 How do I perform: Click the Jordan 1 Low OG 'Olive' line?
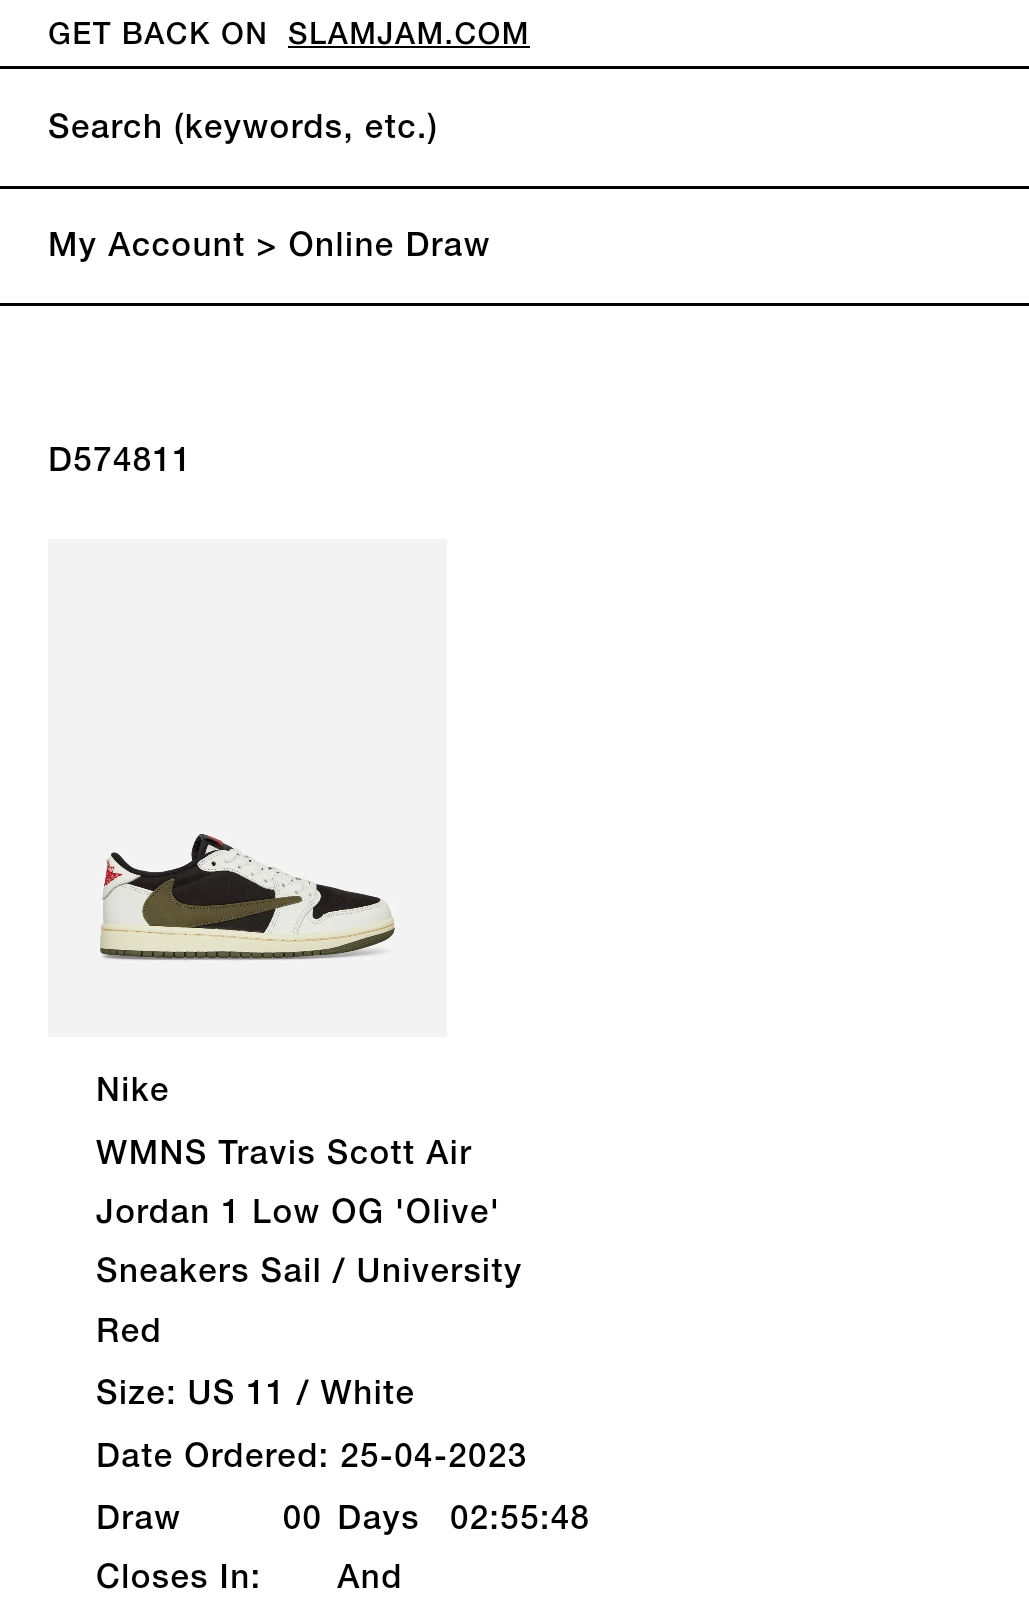click(x=297, y=1211)
